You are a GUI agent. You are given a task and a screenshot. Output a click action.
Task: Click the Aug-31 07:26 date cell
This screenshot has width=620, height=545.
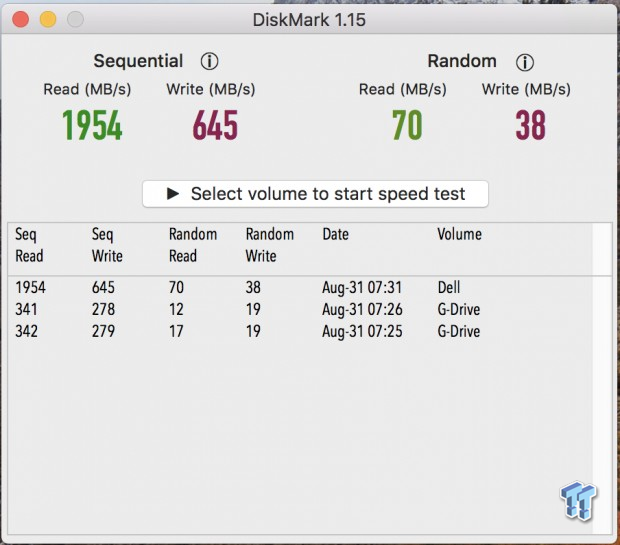[362, 310]
